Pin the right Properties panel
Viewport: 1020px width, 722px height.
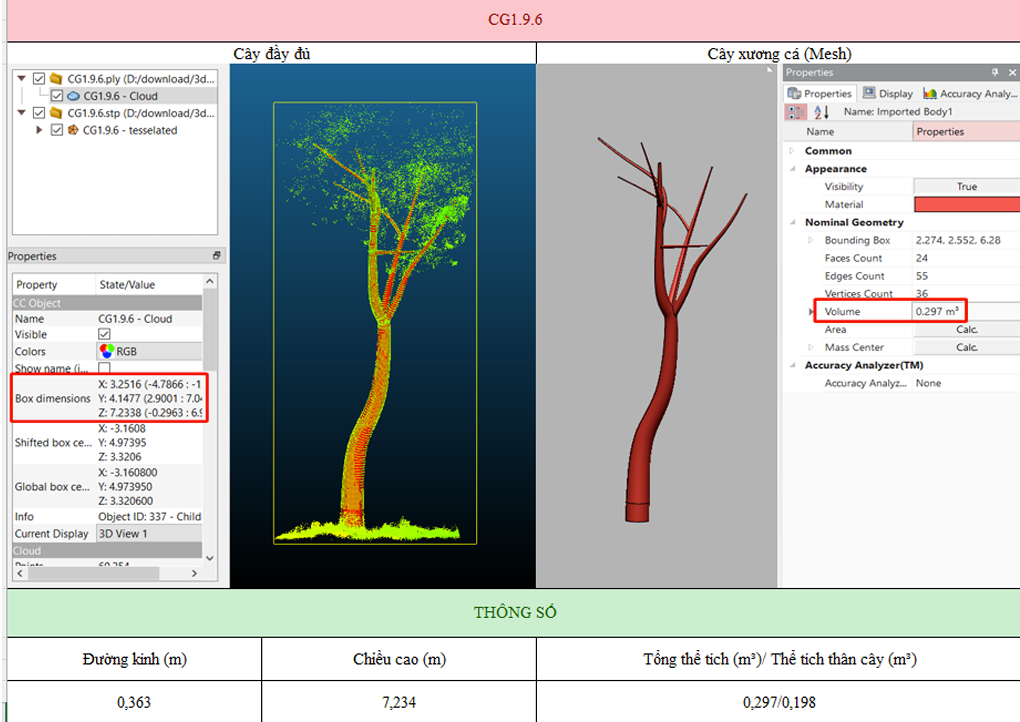pyautogui.click(x=995, y=73)
